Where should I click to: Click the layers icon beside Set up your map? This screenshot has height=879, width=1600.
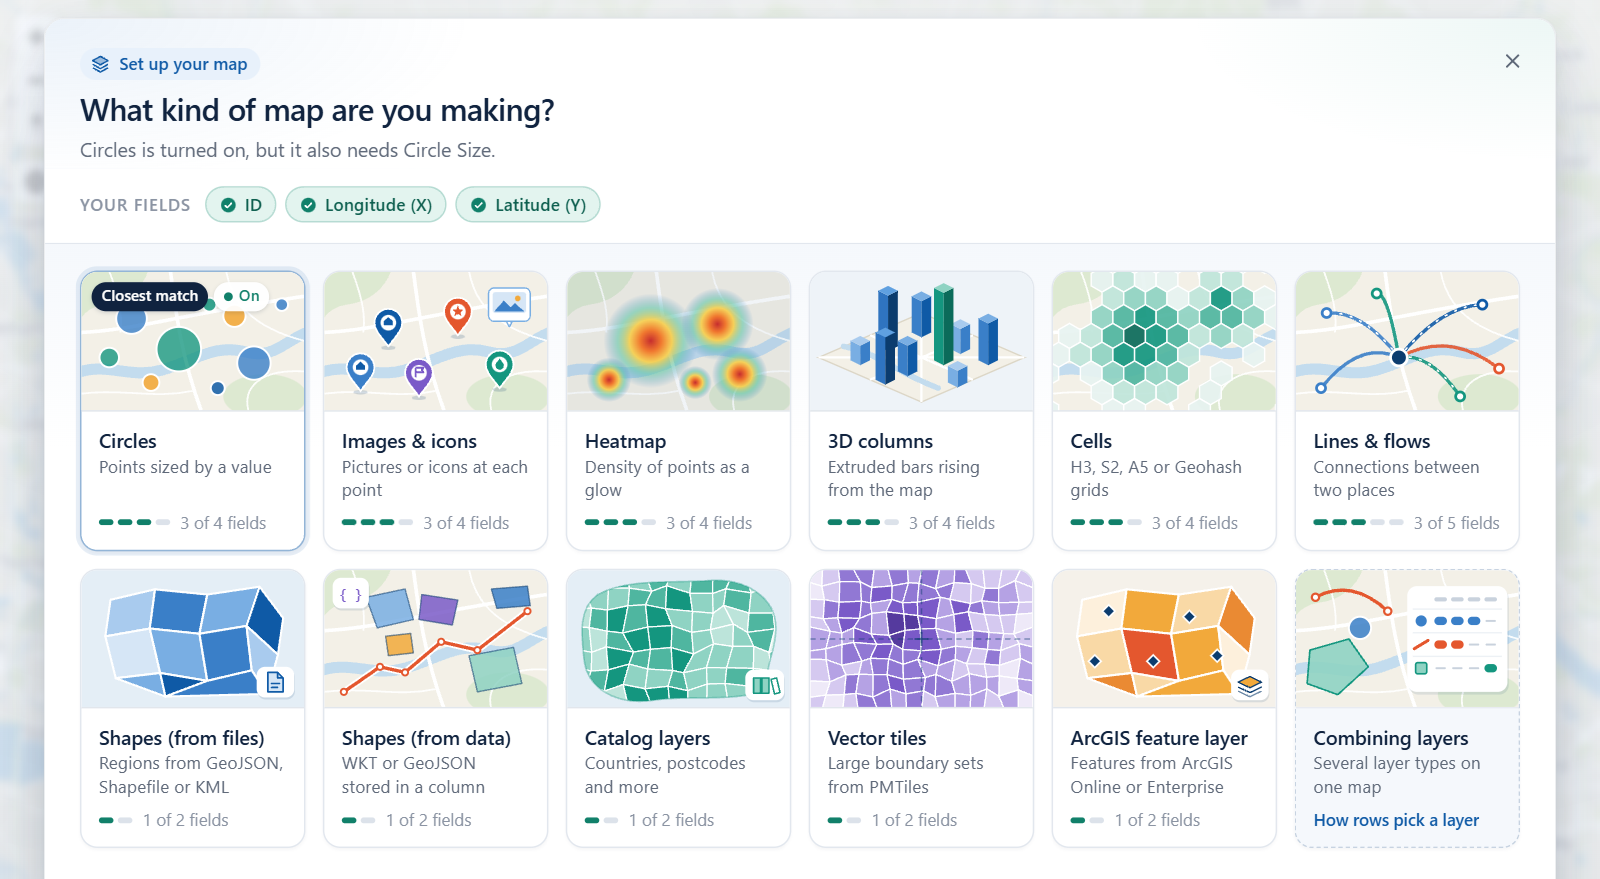(x=100, y=64)
